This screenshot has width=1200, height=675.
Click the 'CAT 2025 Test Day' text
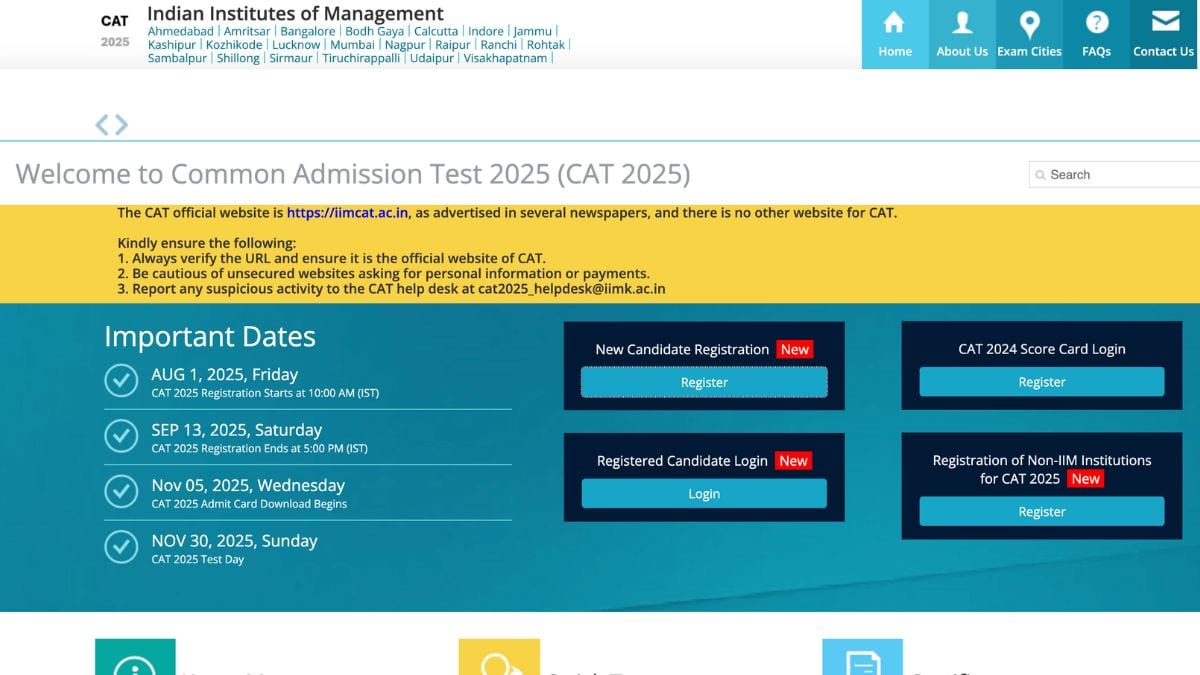(198, 560)
